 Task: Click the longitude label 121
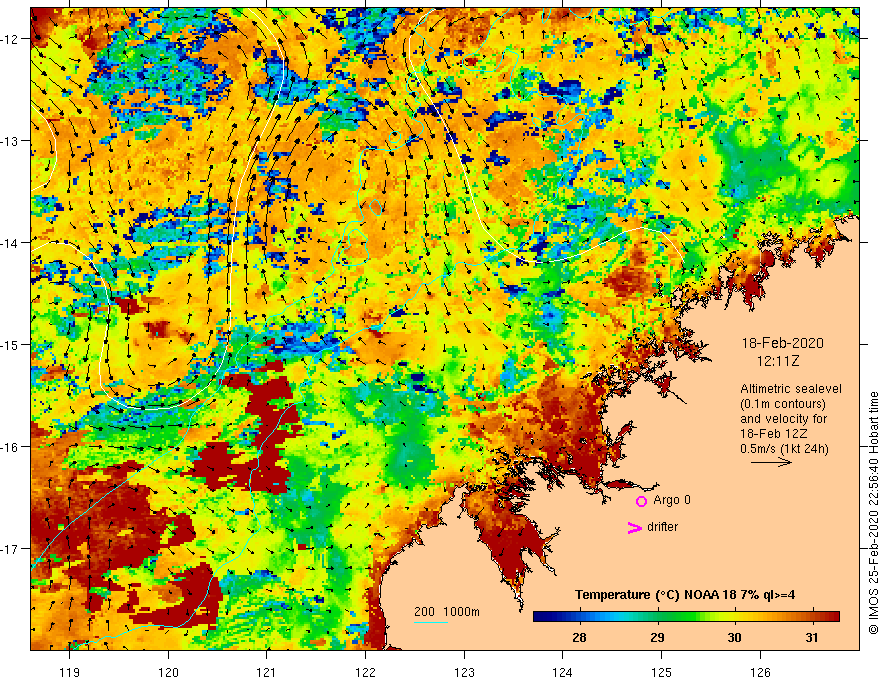pos(266,672)
